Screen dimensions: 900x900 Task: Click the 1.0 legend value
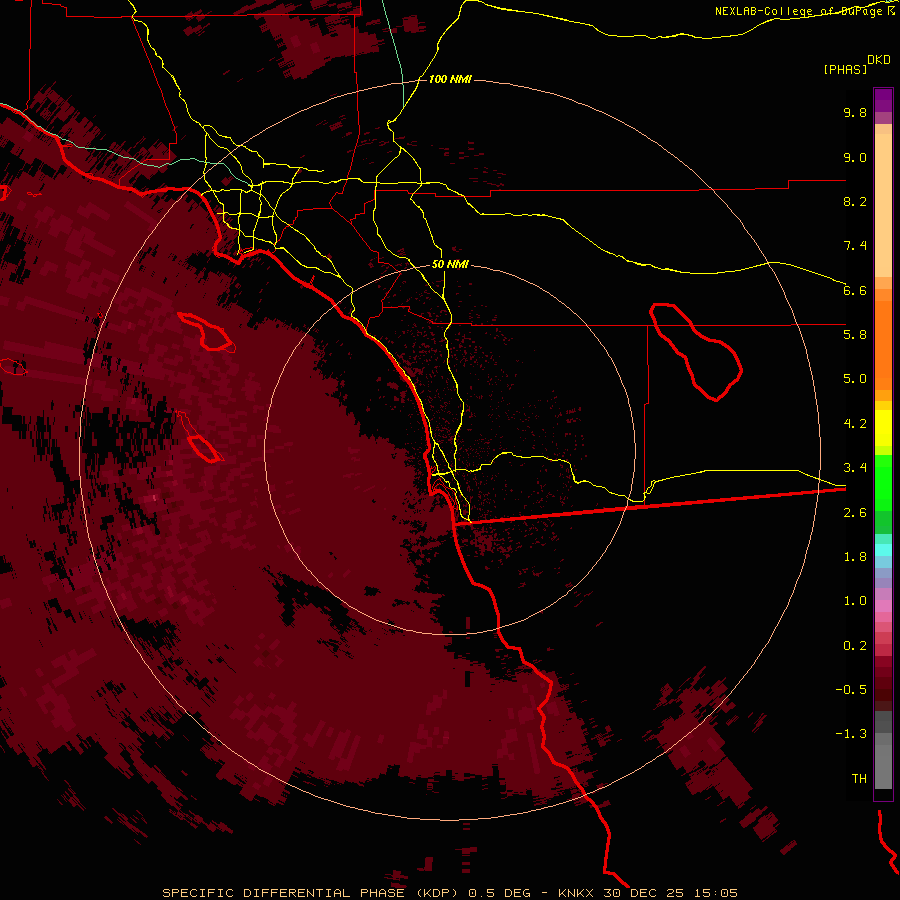pyautogui.click(x=855, y=601)
